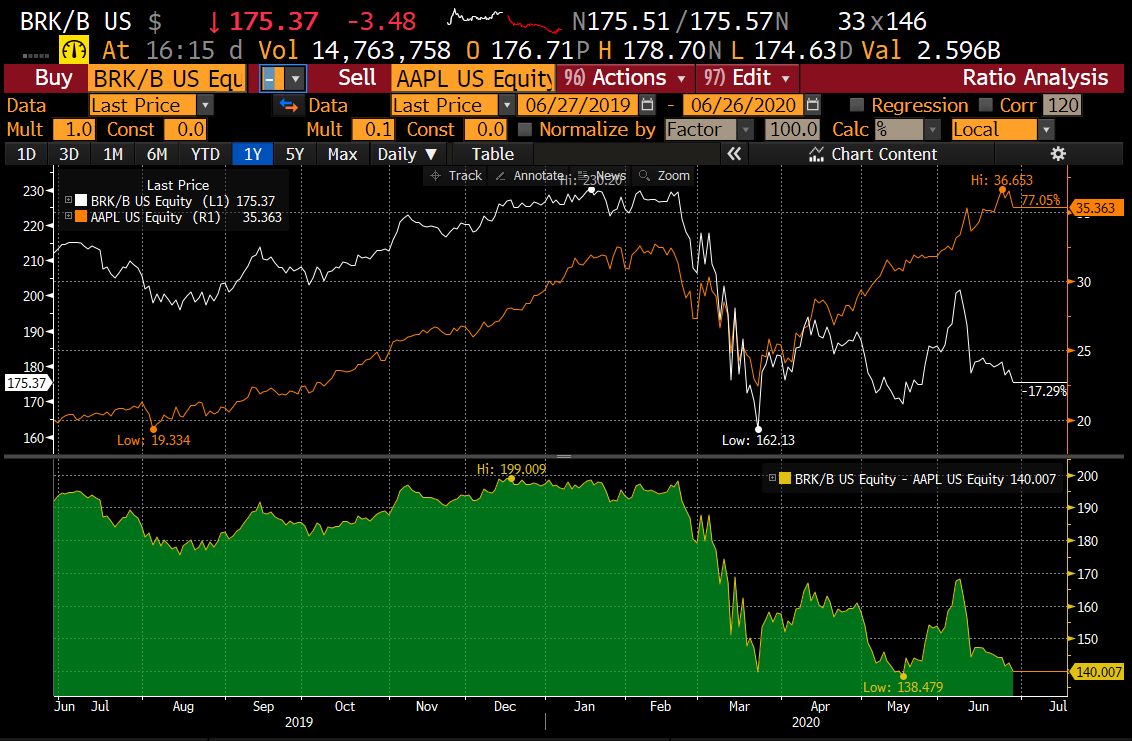1132x741 pixels.
Task: Click yellow spread legend color swatch
Action: pyautogui.click(x=784, y=478)
